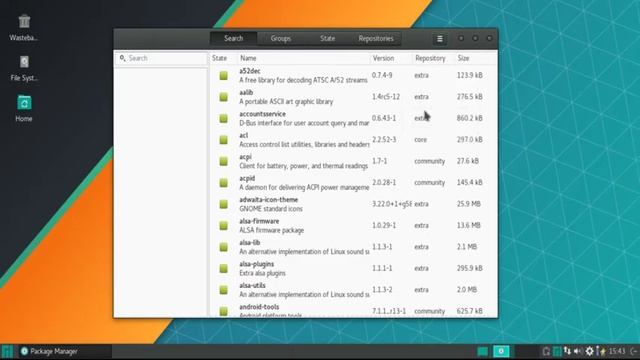
Task: Open the Home folder desktop icon
Action: (24, 103)
